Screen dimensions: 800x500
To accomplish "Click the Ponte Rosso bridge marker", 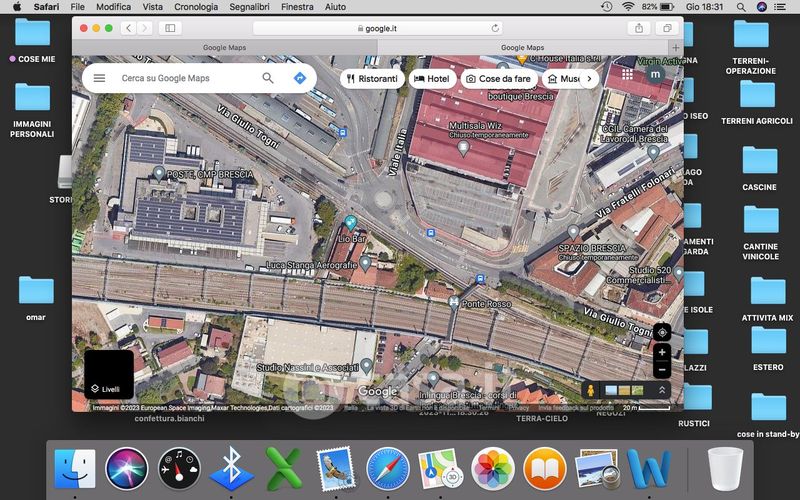I will click(x=454, y=303).
